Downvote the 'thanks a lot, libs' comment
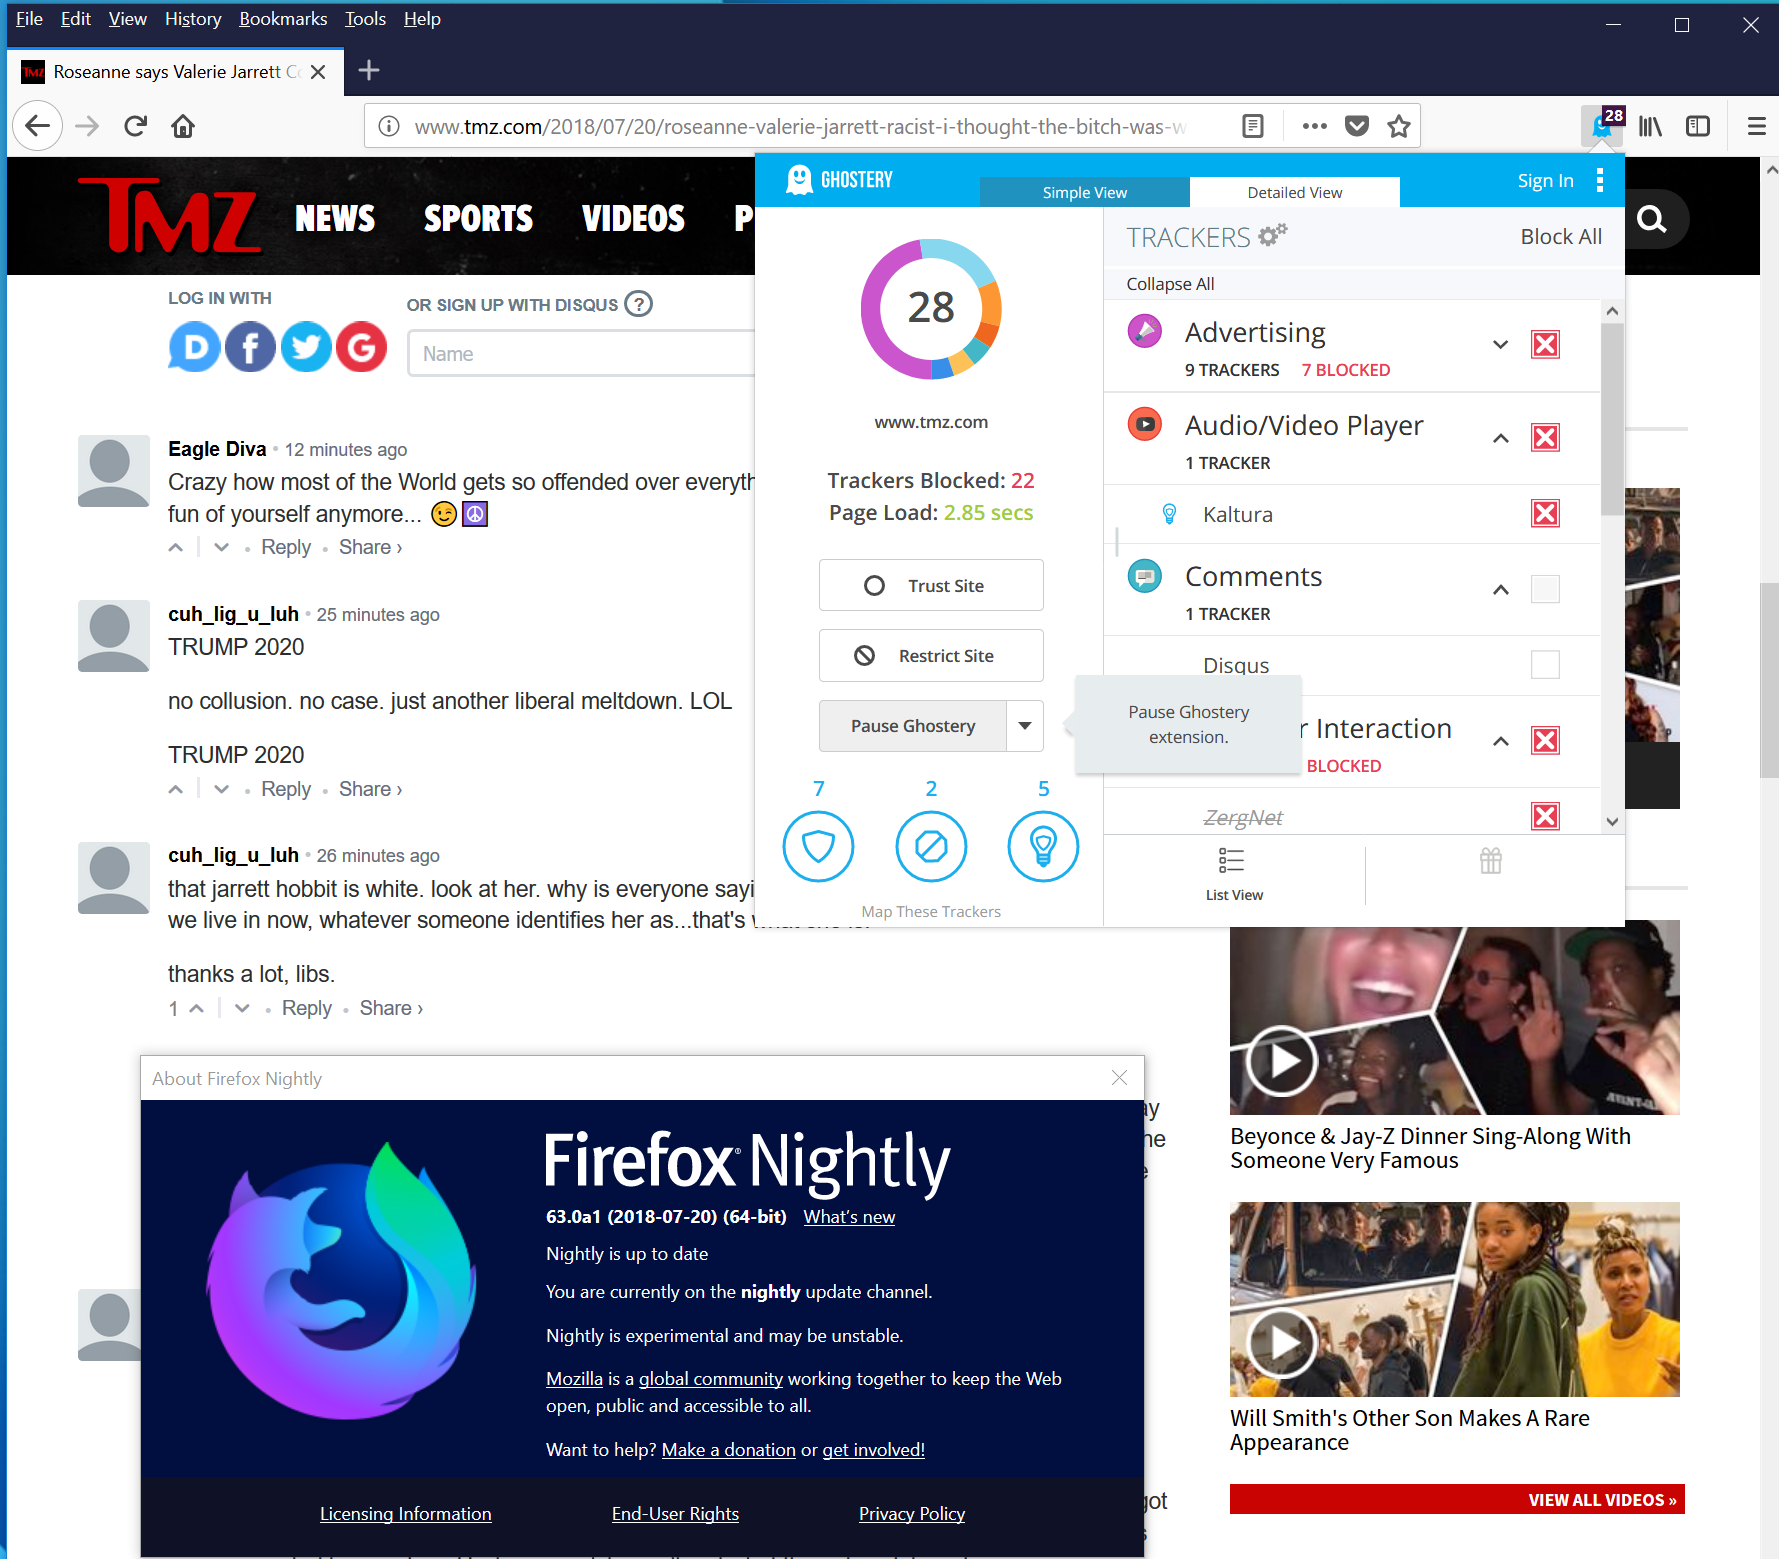The height and width of the screenshot is (1559, 1779). [242, 1008]
